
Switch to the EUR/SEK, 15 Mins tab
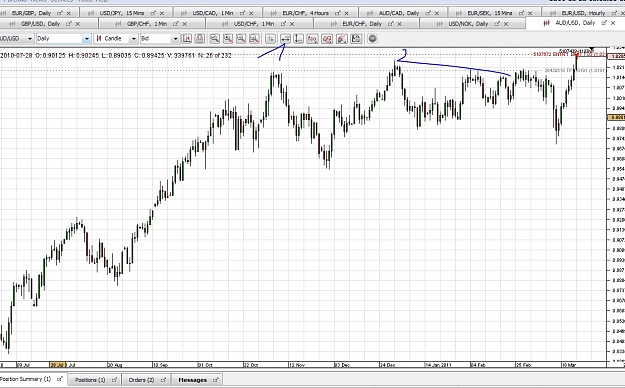click(489, 13)
